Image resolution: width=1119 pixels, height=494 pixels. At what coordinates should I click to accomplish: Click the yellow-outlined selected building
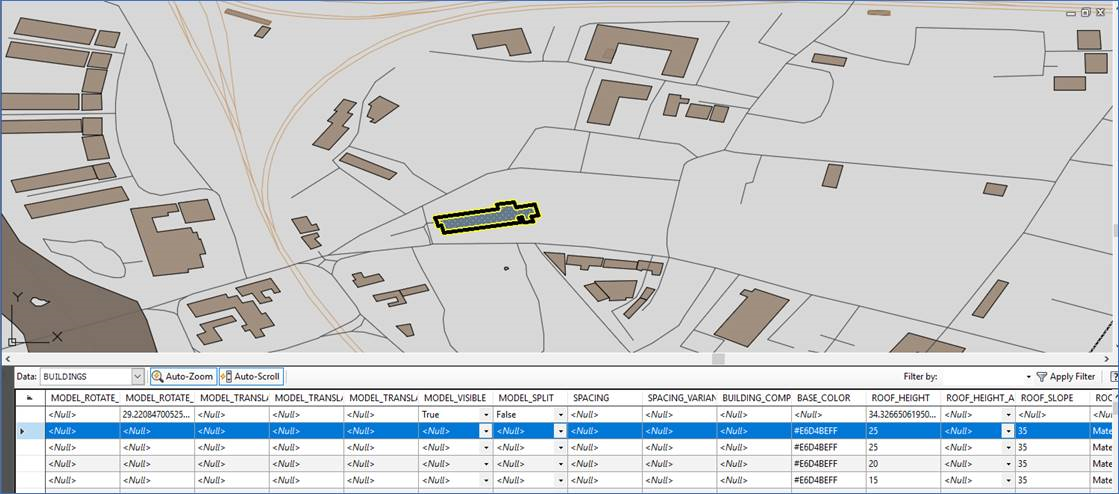click(485, 218)
